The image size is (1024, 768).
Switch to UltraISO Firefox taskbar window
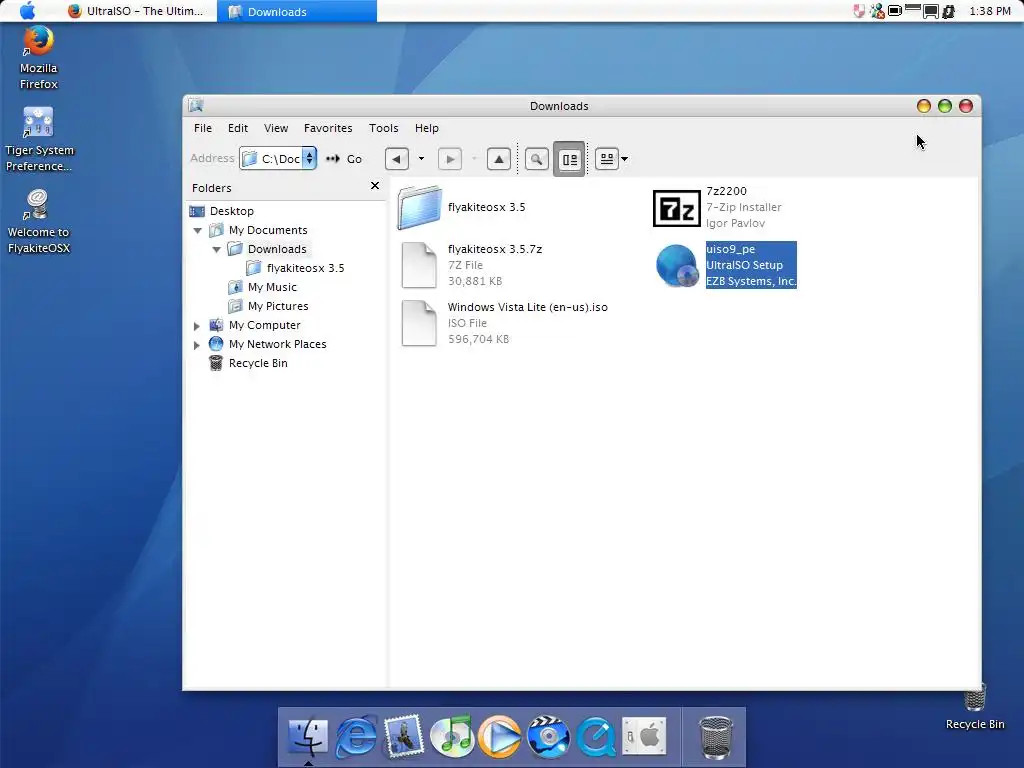[136, 11]
